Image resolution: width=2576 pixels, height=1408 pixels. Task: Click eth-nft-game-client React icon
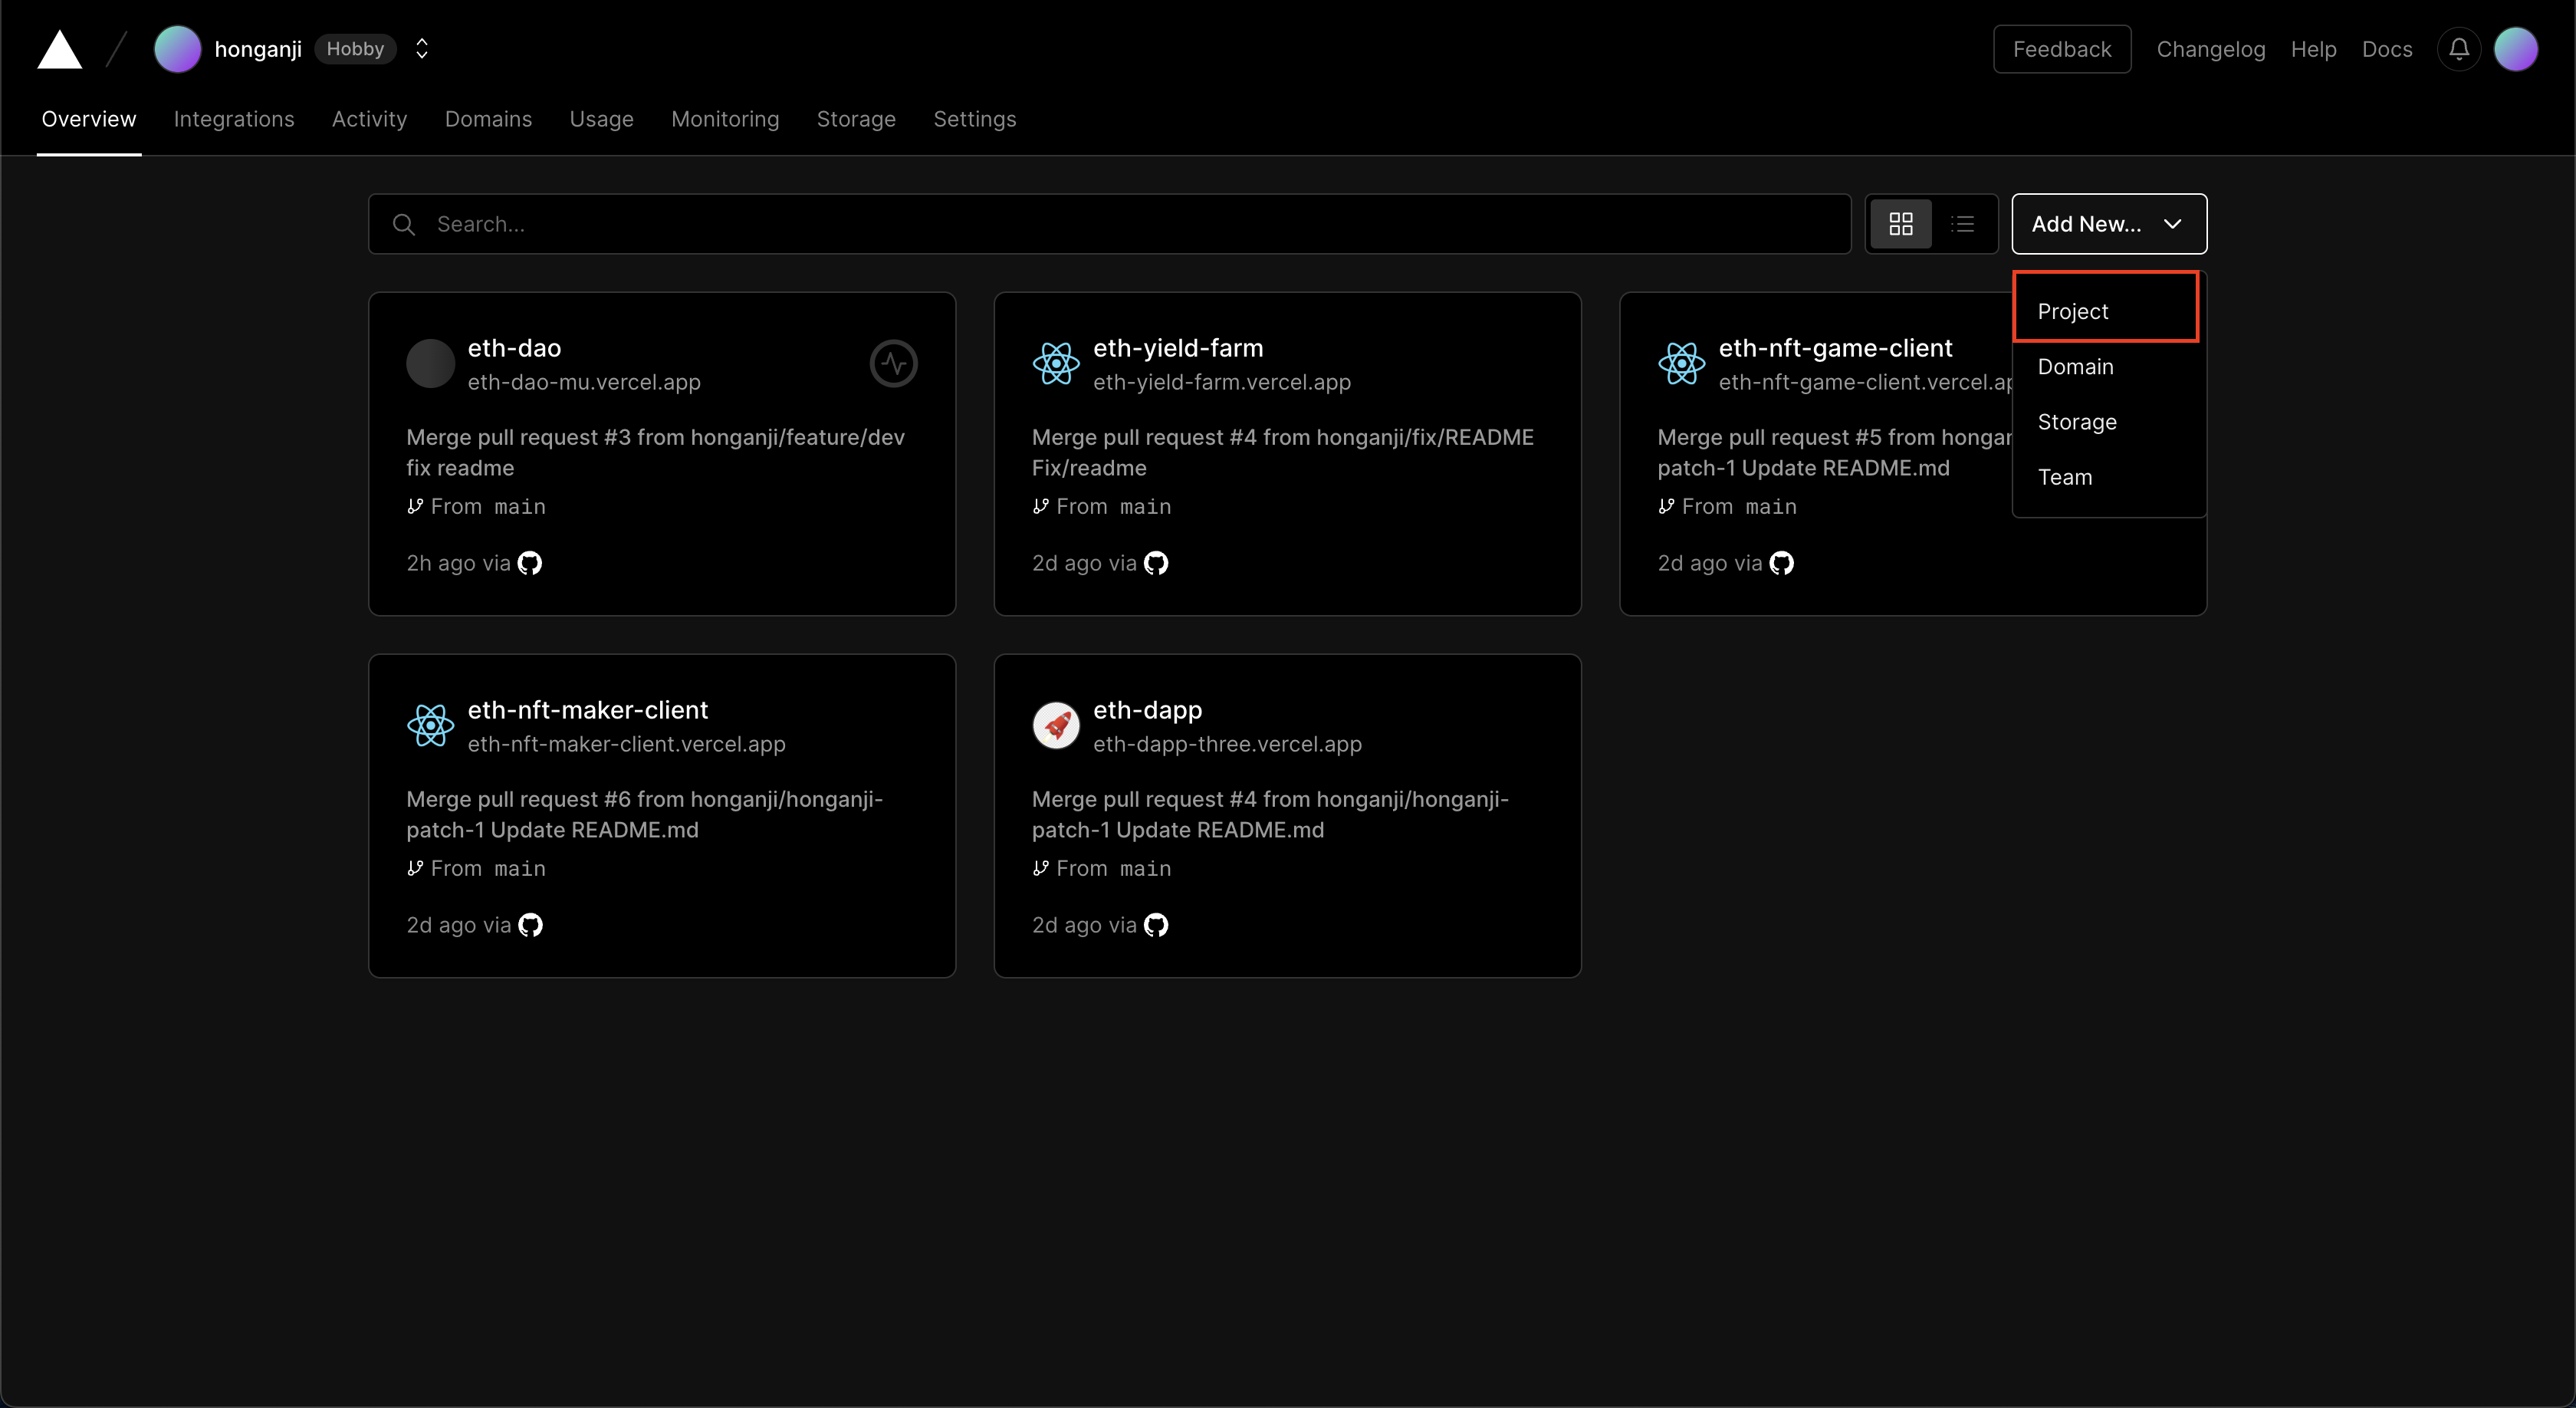click(1682, 363)
